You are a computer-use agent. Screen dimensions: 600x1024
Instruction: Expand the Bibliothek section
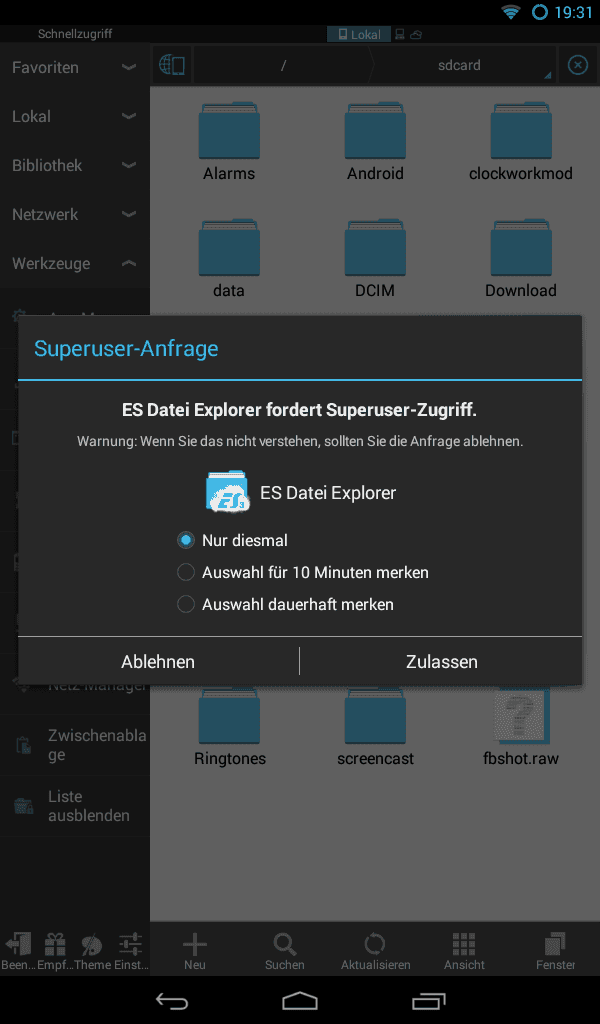(x=75, y=165)
